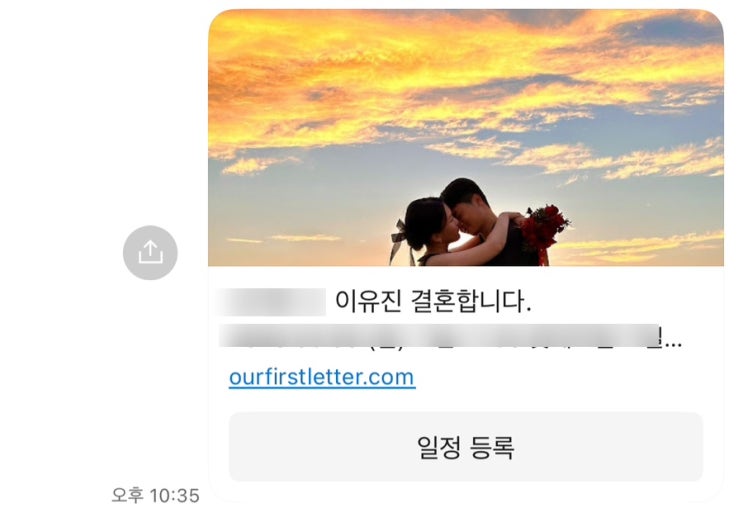Open the wedding invitation sunset photo

pyautogui.click(x=466, y=137)
